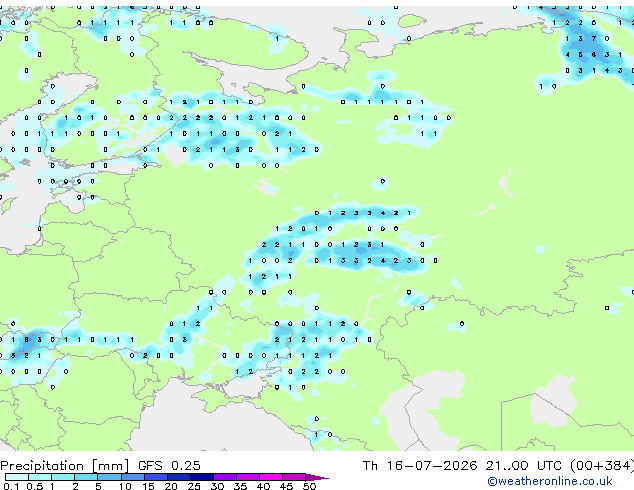The image size is (634, 490).
Task: Click the lightest 0.1 to 0.5 legend swatch
Action: point(17,477)
